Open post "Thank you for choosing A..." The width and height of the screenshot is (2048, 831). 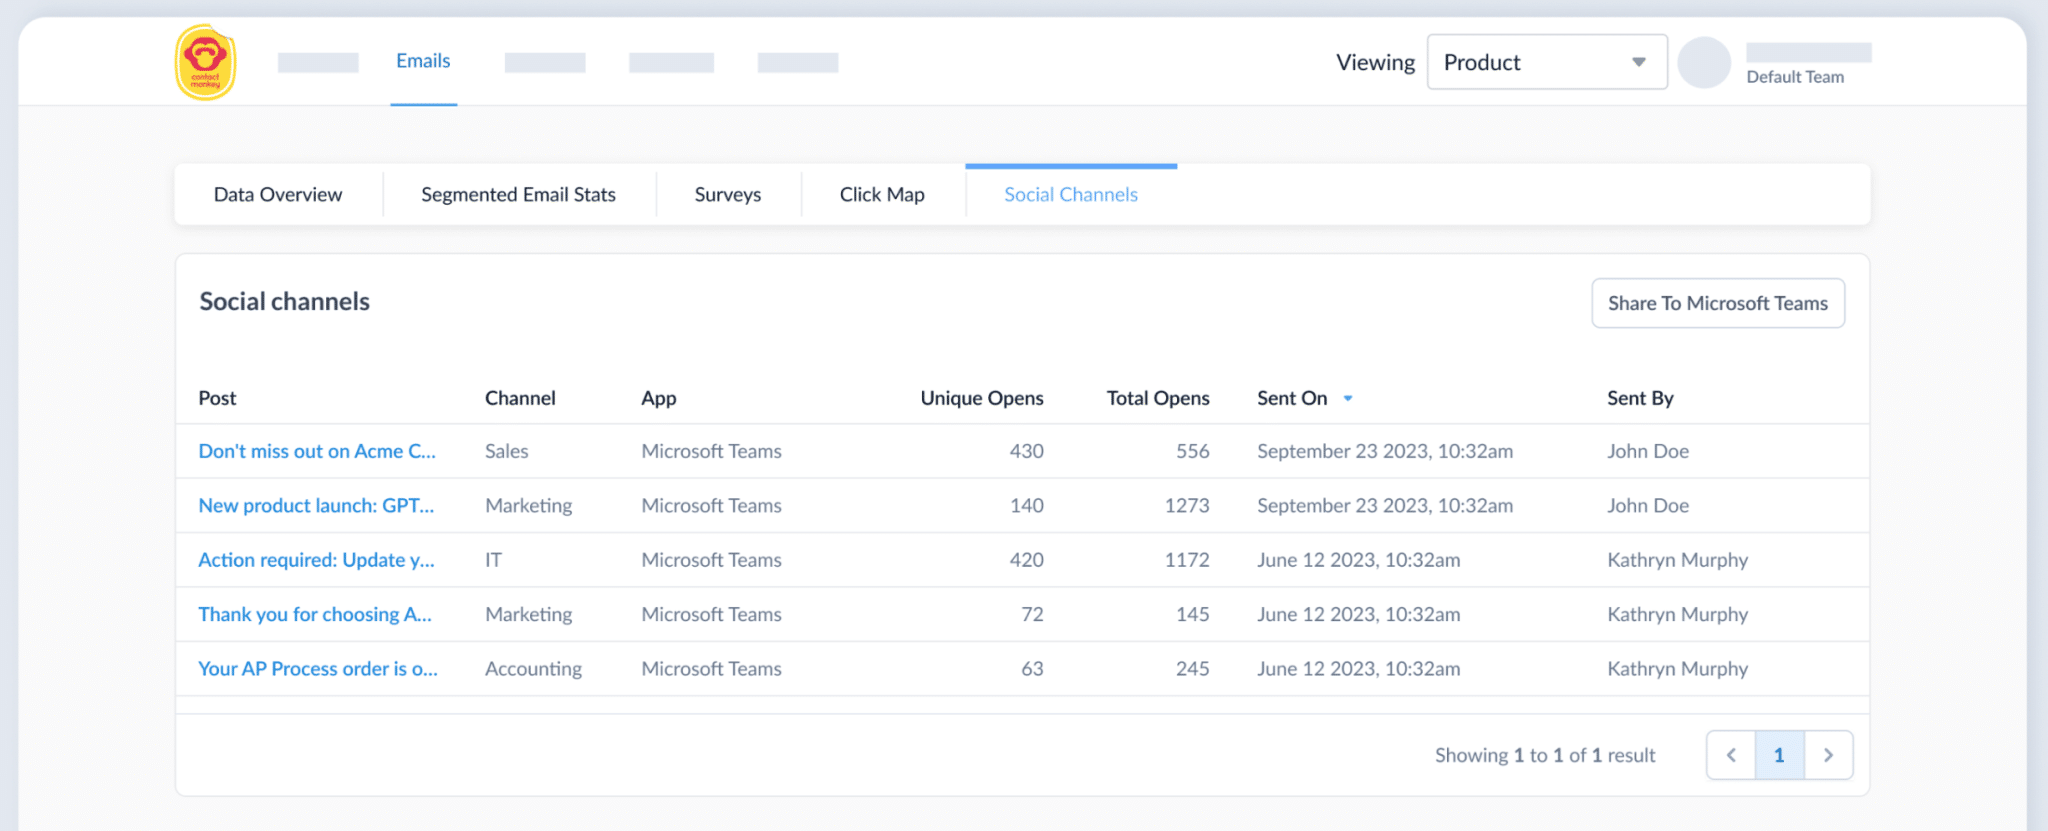pyautogui.click(x=315, y=614)
